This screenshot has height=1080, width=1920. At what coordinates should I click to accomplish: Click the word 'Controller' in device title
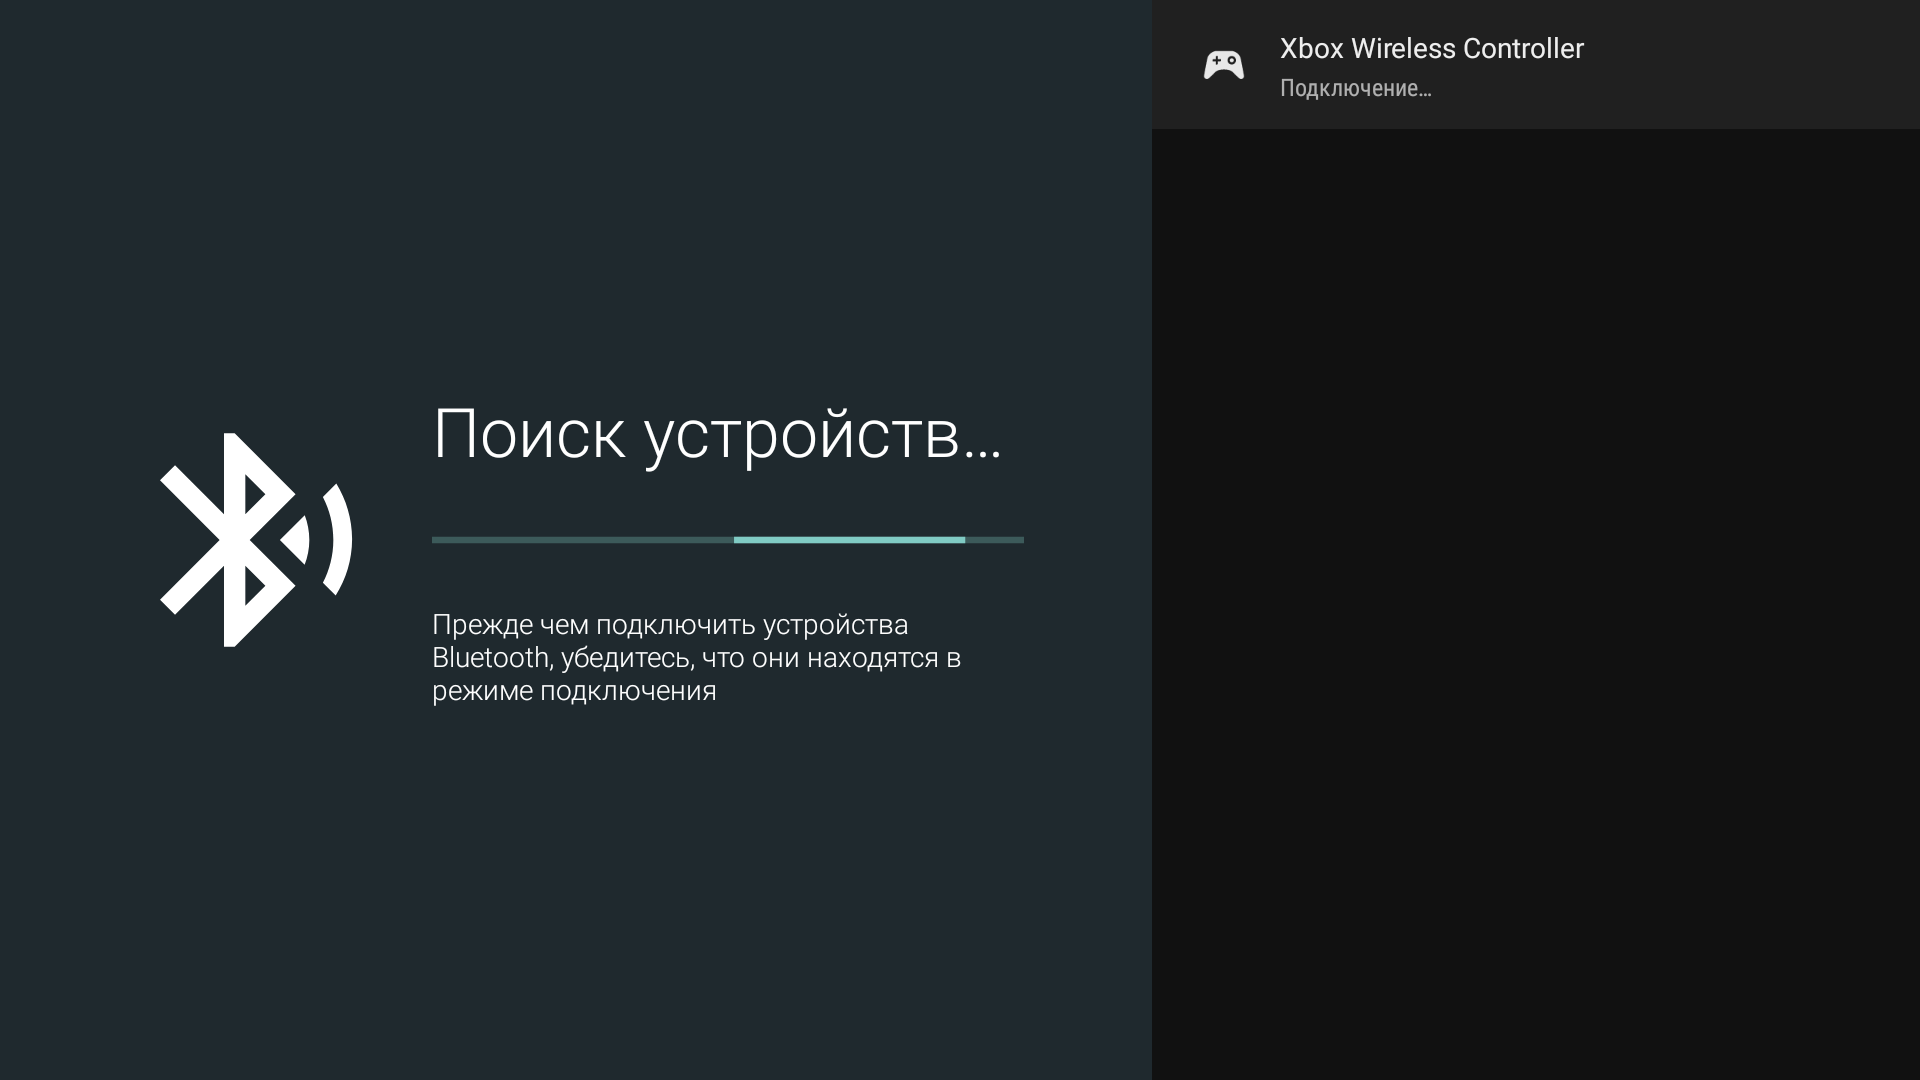tap(1524, 48)
